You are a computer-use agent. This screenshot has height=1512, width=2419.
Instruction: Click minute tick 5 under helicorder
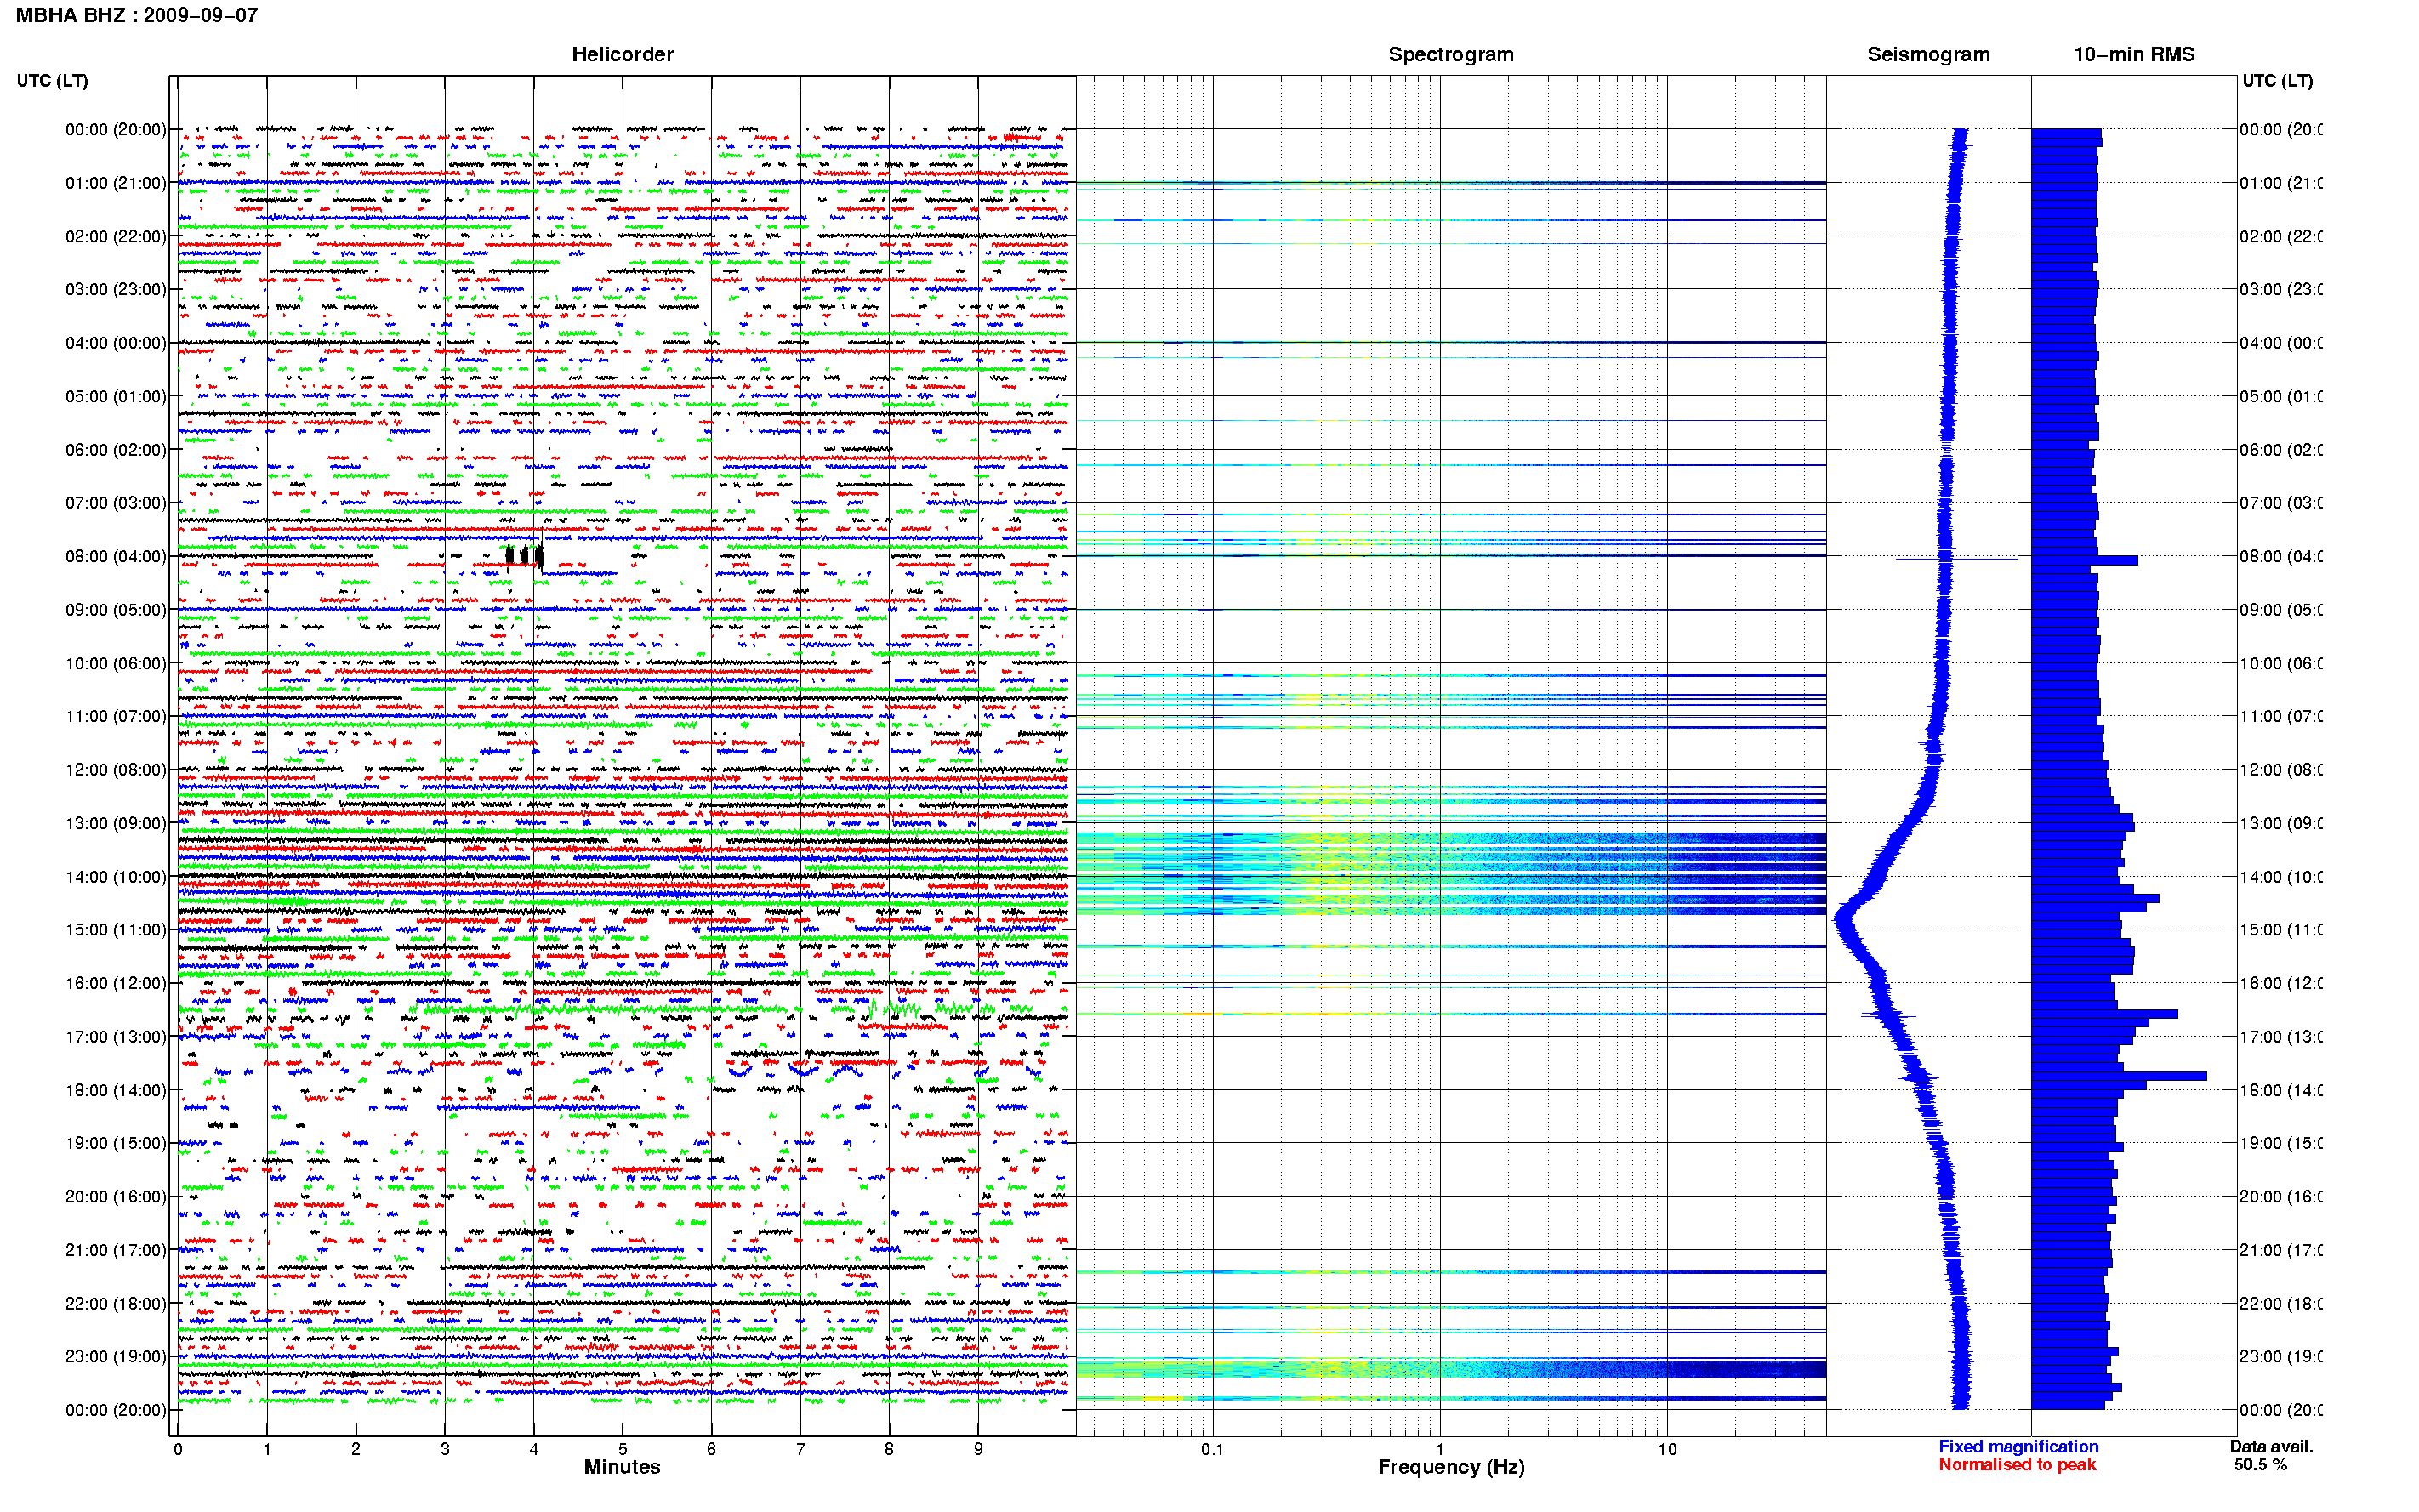622,1449
